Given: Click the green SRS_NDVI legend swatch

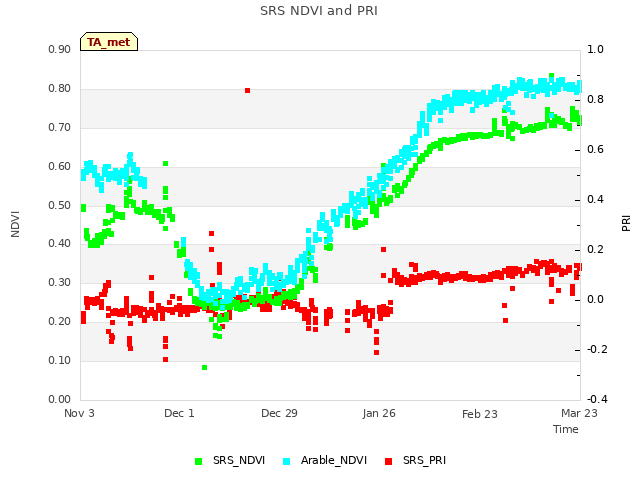Looking at the screenshot, I should pos(199,462).
